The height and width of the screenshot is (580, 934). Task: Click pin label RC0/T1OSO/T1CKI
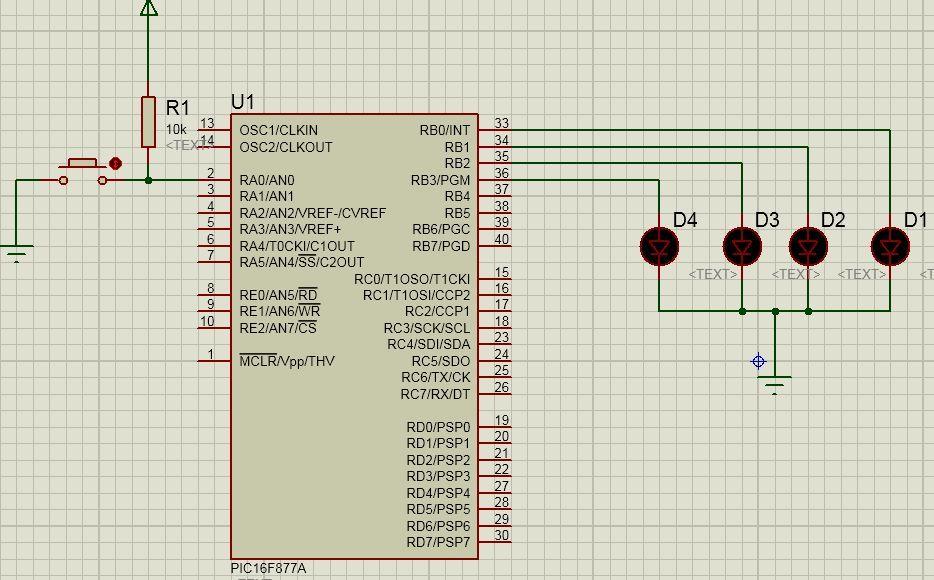coord(412,279)
